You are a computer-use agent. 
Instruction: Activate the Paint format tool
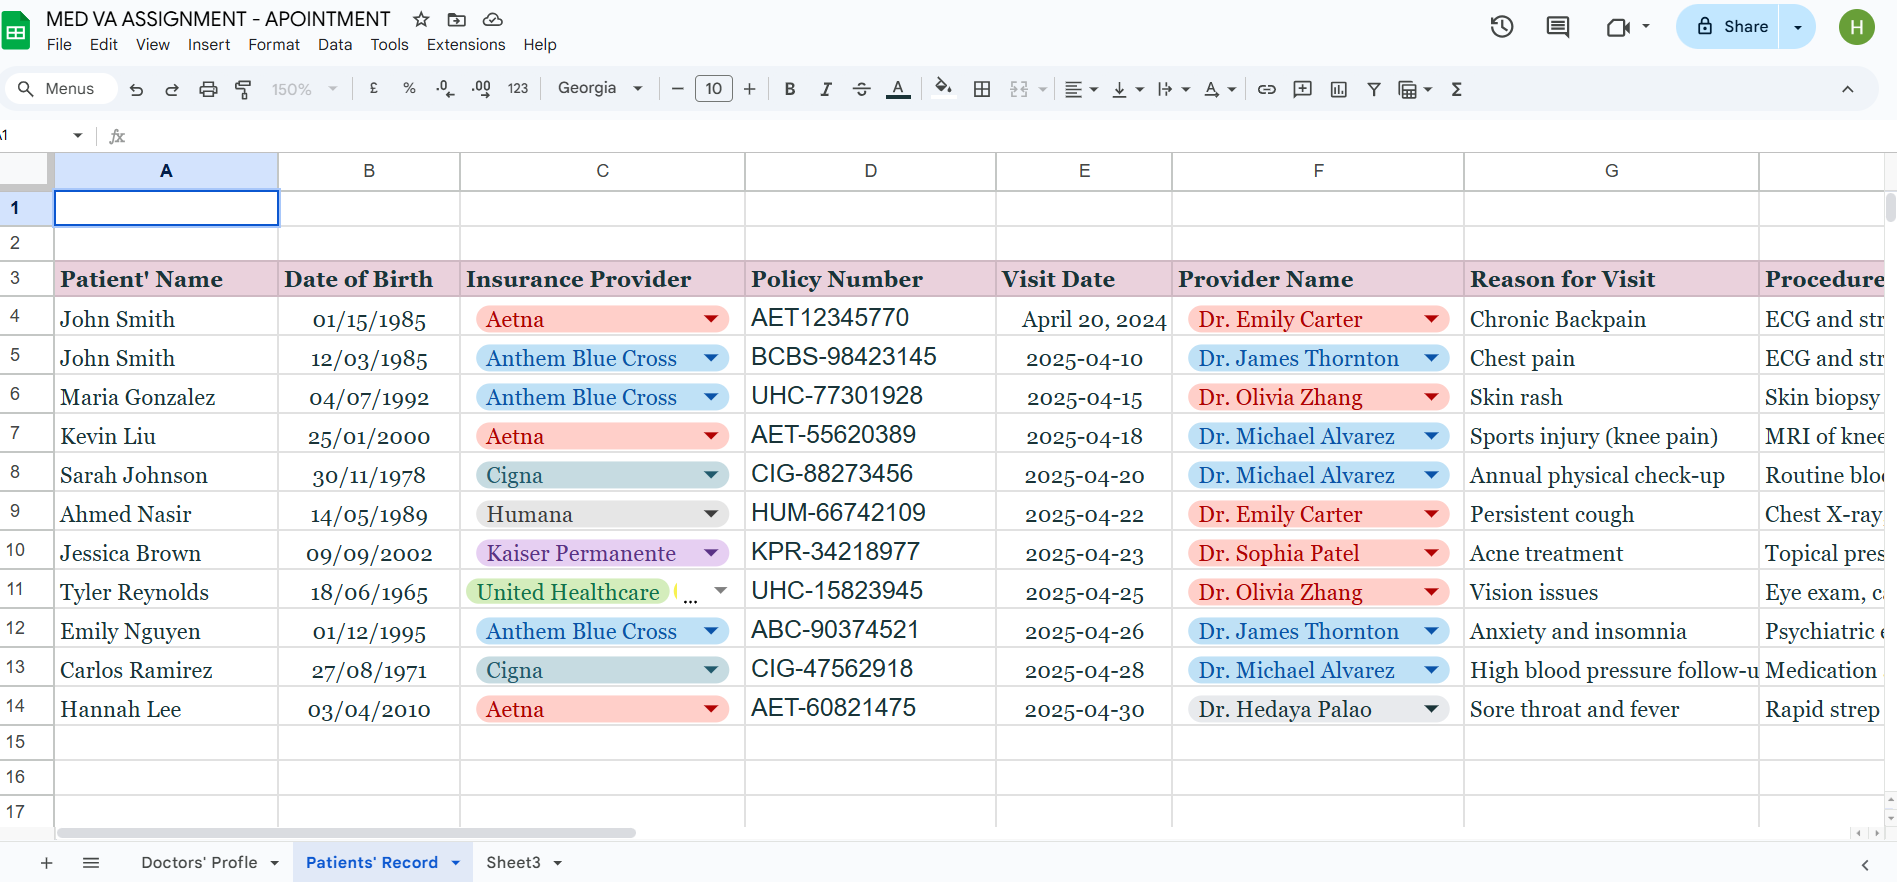coord(243,89)
